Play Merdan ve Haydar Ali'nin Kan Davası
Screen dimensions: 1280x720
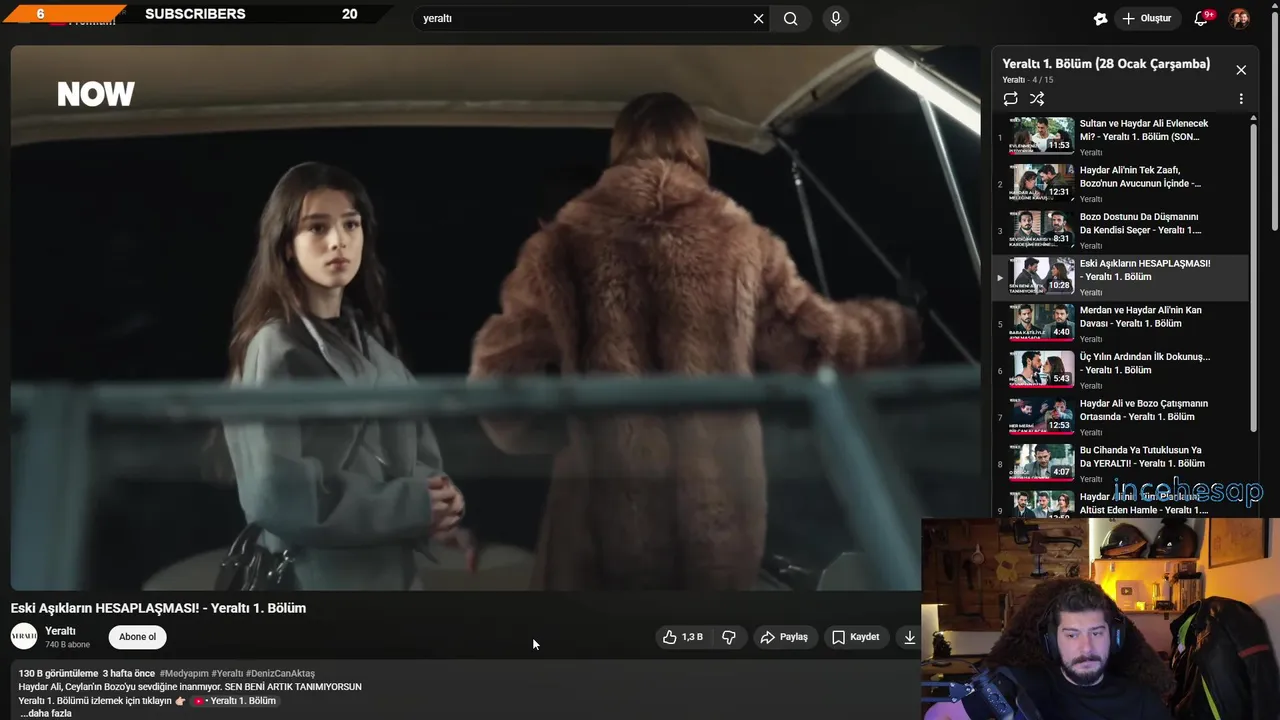coord(1121,324)
